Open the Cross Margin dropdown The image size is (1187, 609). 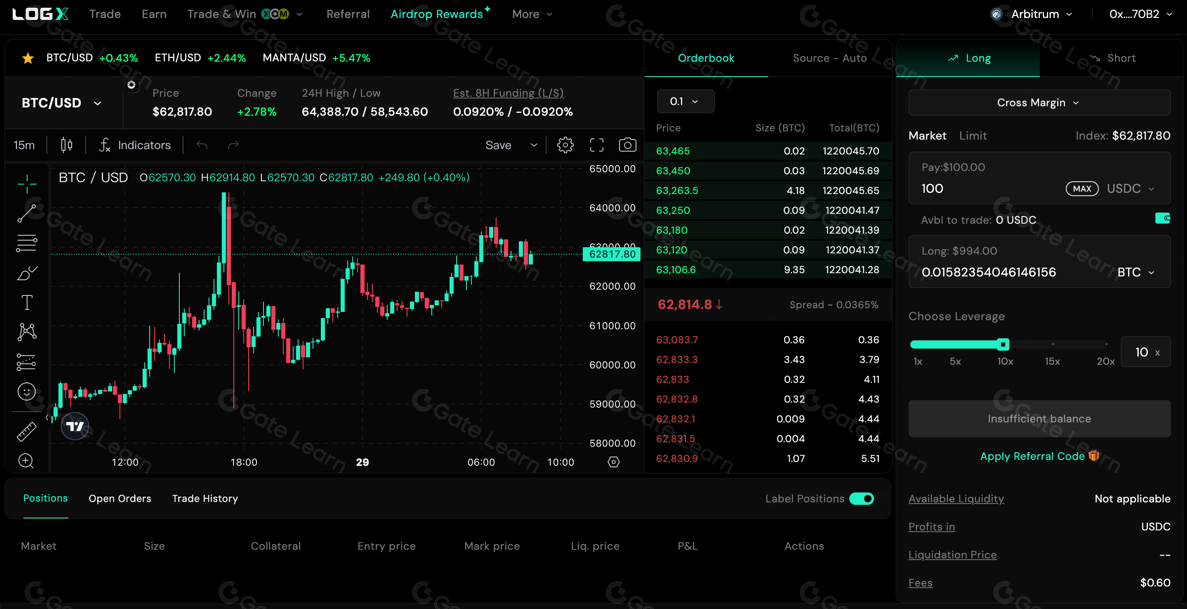(x=1039, y=103)
